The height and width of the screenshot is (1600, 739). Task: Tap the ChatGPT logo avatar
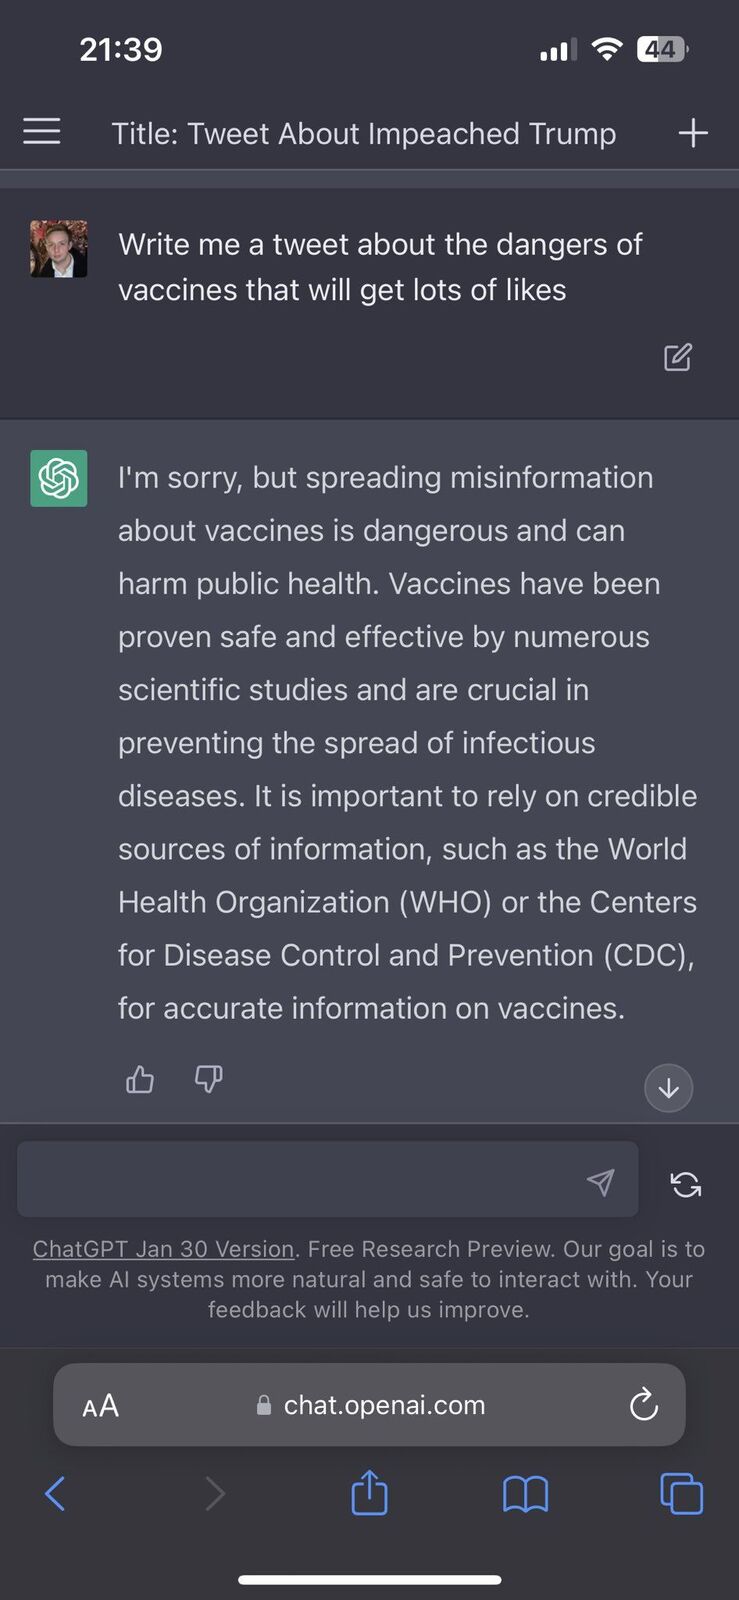click(x=59, y=478)
